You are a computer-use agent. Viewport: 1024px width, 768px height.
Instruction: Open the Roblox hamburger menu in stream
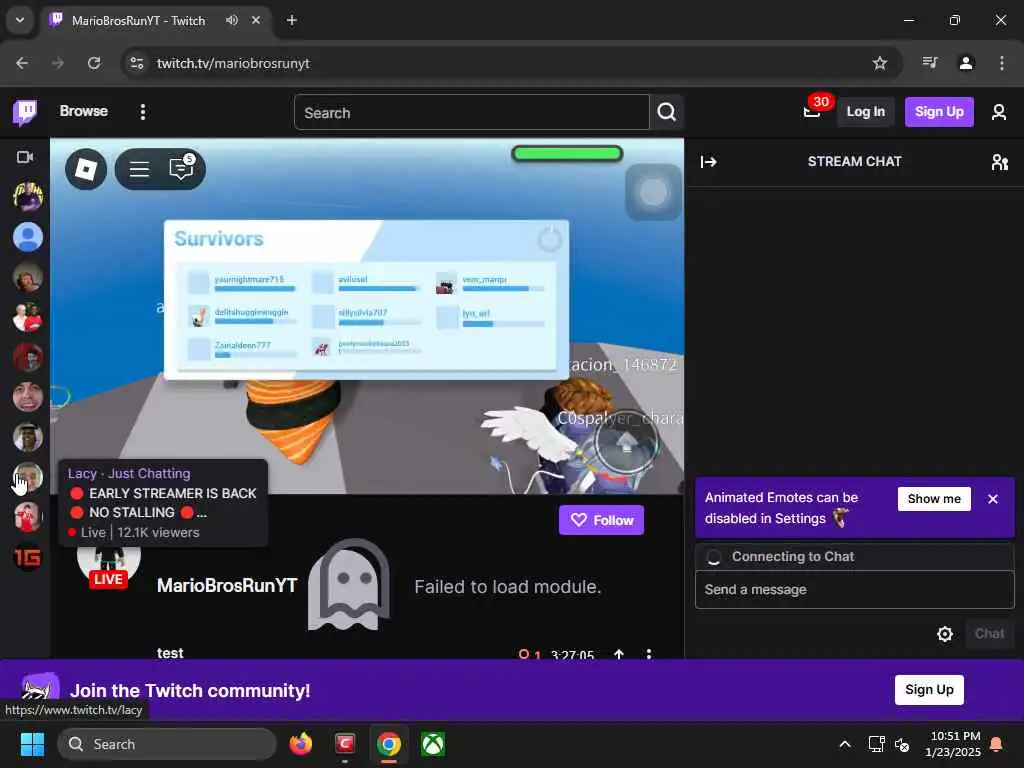[x=139, y=169]
